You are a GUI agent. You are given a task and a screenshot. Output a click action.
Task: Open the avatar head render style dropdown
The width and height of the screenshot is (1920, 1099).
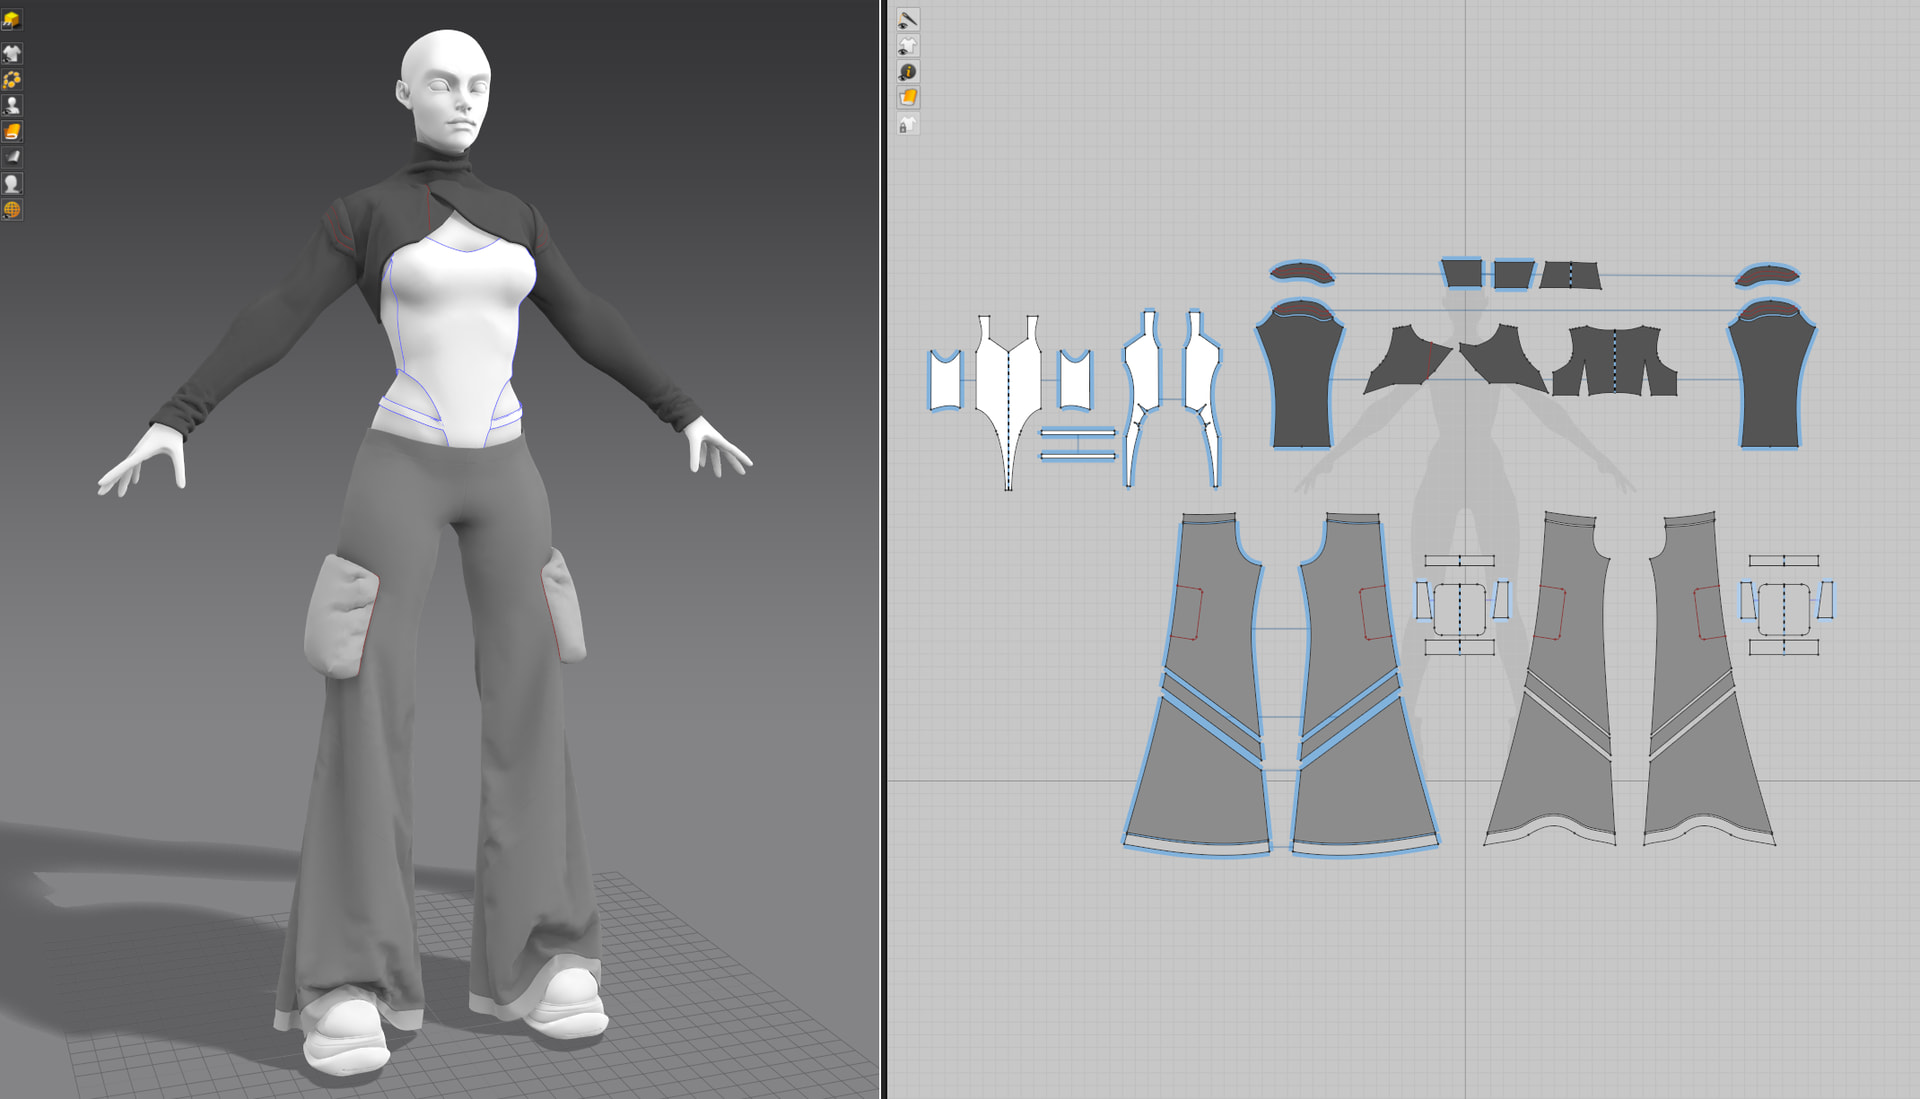[12, 184]
